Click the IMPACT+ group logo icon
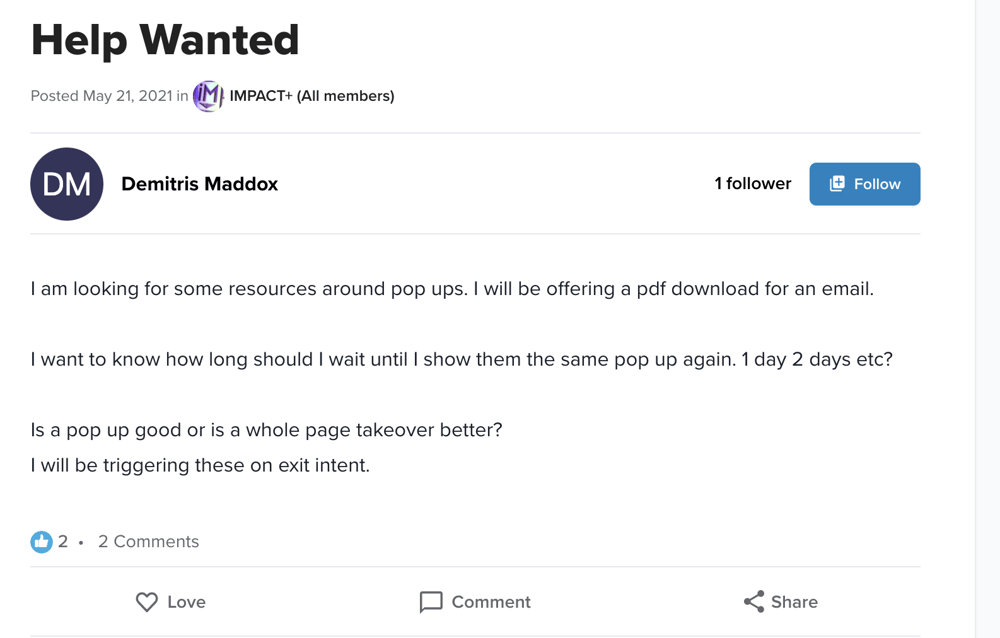The image size is (1000, 638). 208,96
